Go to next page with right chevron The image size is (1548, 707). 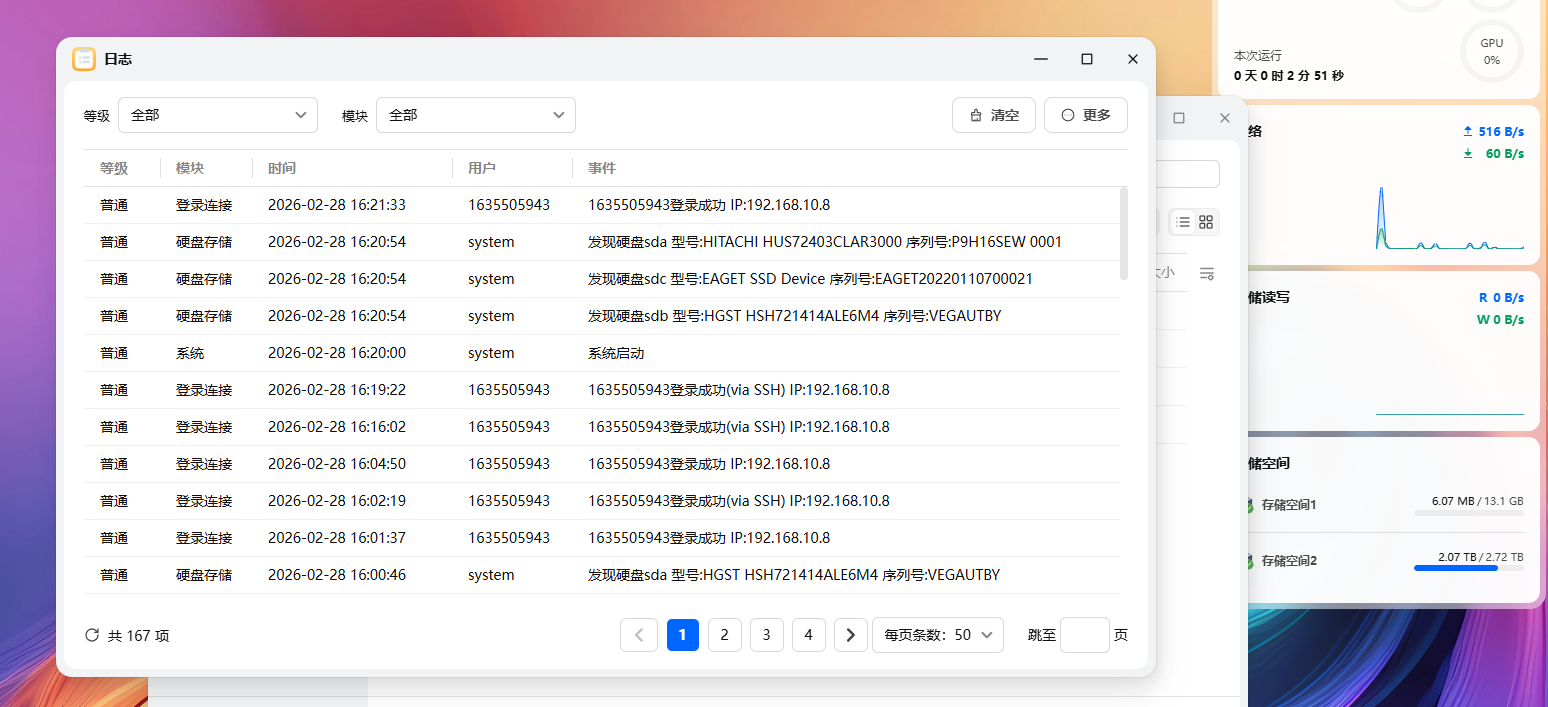(851, 635)
